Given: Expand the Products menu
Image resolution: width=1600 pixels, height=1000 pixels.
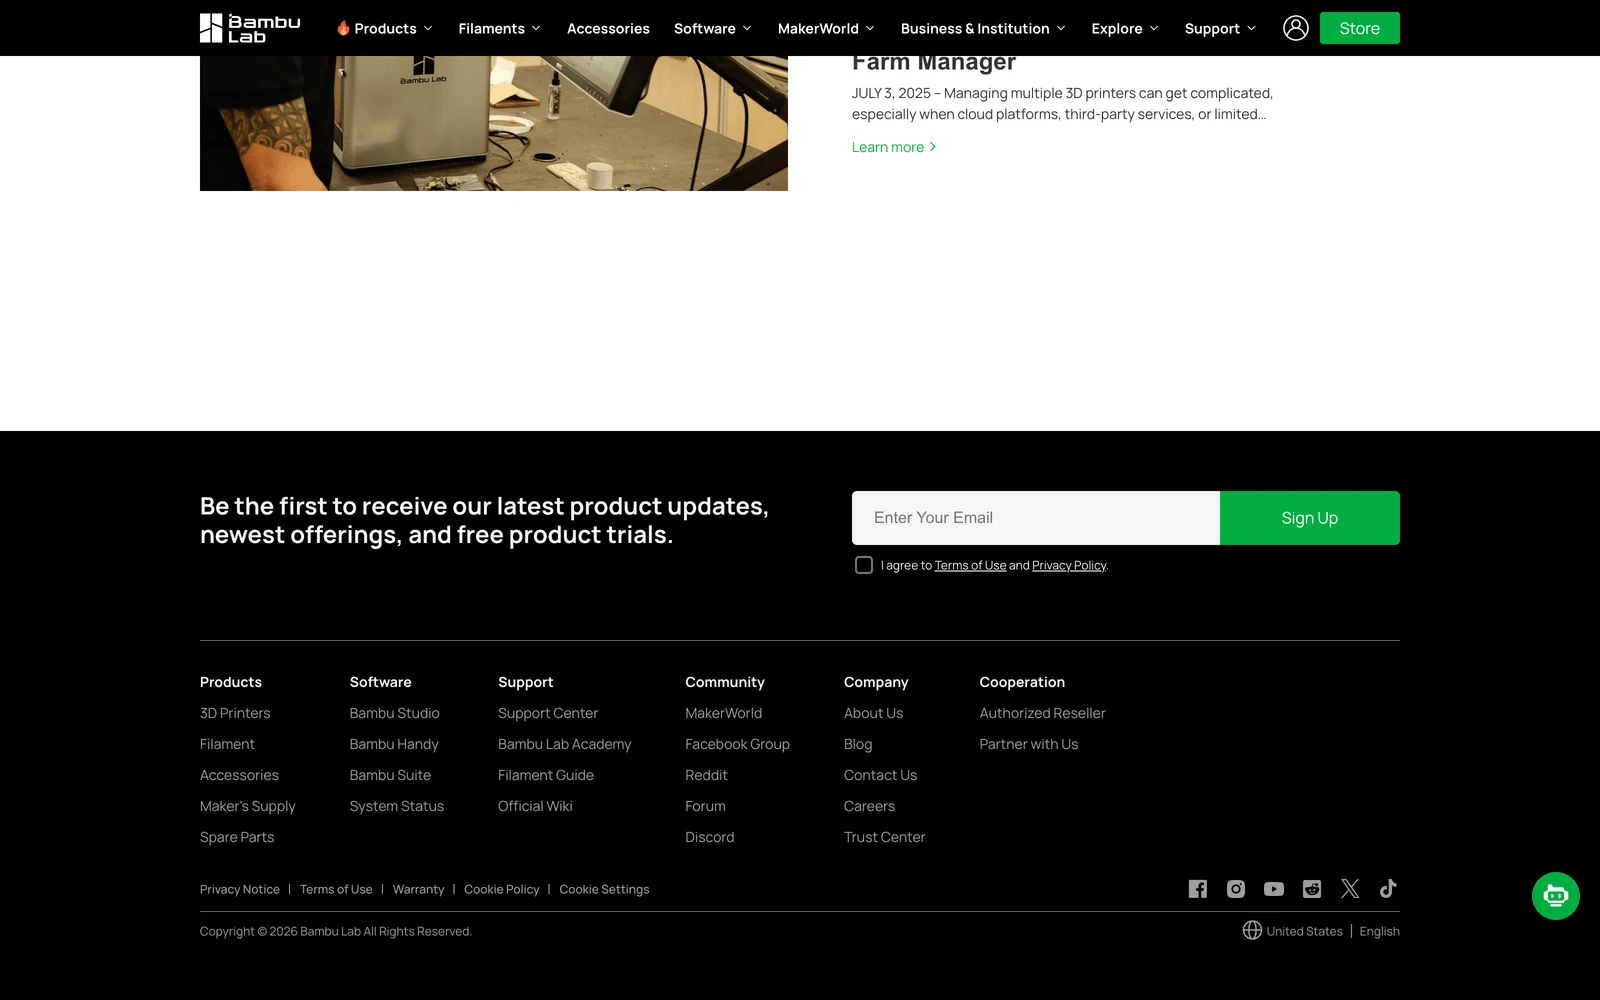Looking at the screenshot, I should click(x=385, y=28).
